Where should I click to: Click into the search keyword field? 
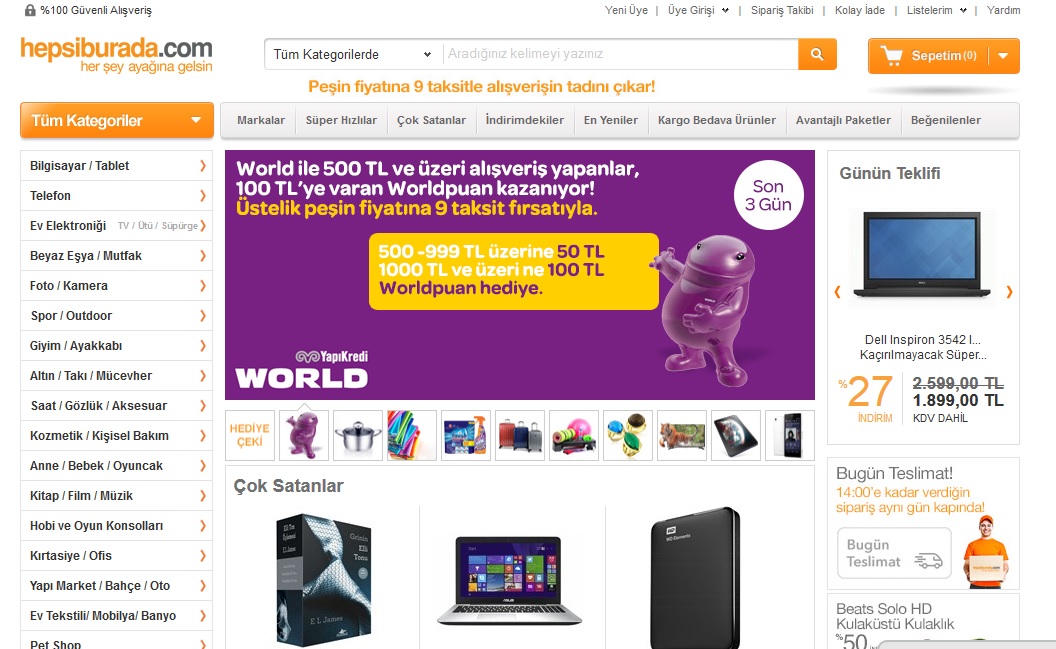[620, 55]
